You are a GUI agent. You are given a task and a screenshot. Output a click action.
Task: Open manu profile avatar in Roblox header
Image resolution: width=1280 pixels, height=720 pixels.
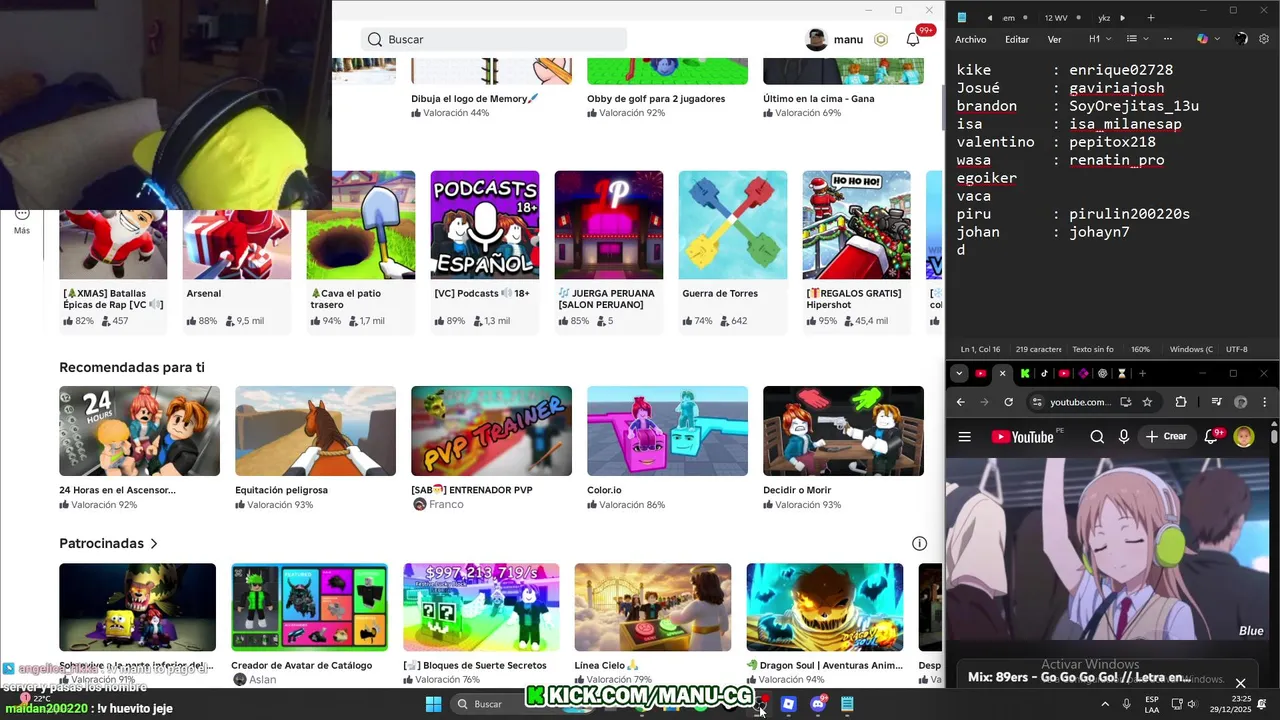817,39
